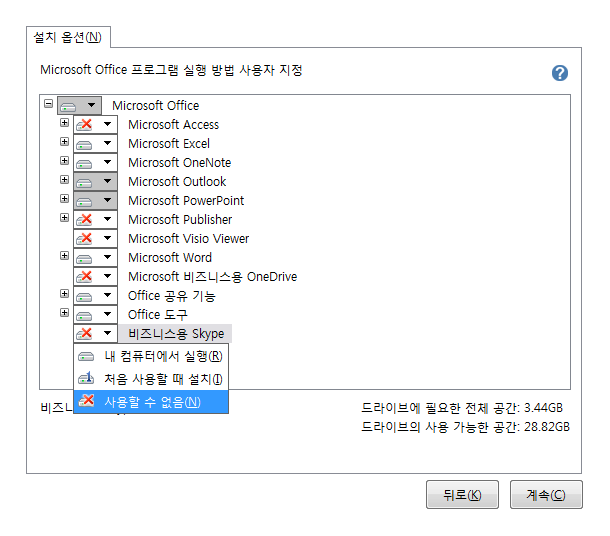Select the Microsoft Outlook tree item
The image size is (610, 536).
click(x=177, y=181)
